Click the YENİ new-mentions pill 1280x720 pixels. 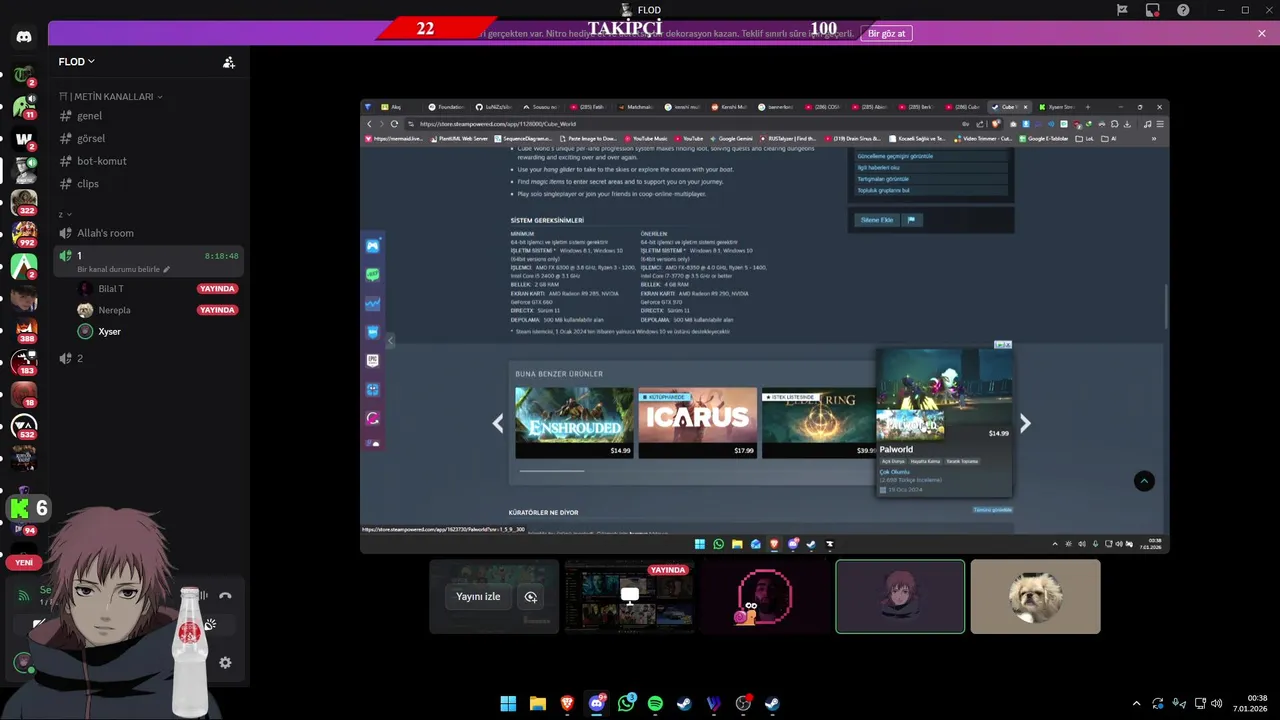tap(24, 563)
